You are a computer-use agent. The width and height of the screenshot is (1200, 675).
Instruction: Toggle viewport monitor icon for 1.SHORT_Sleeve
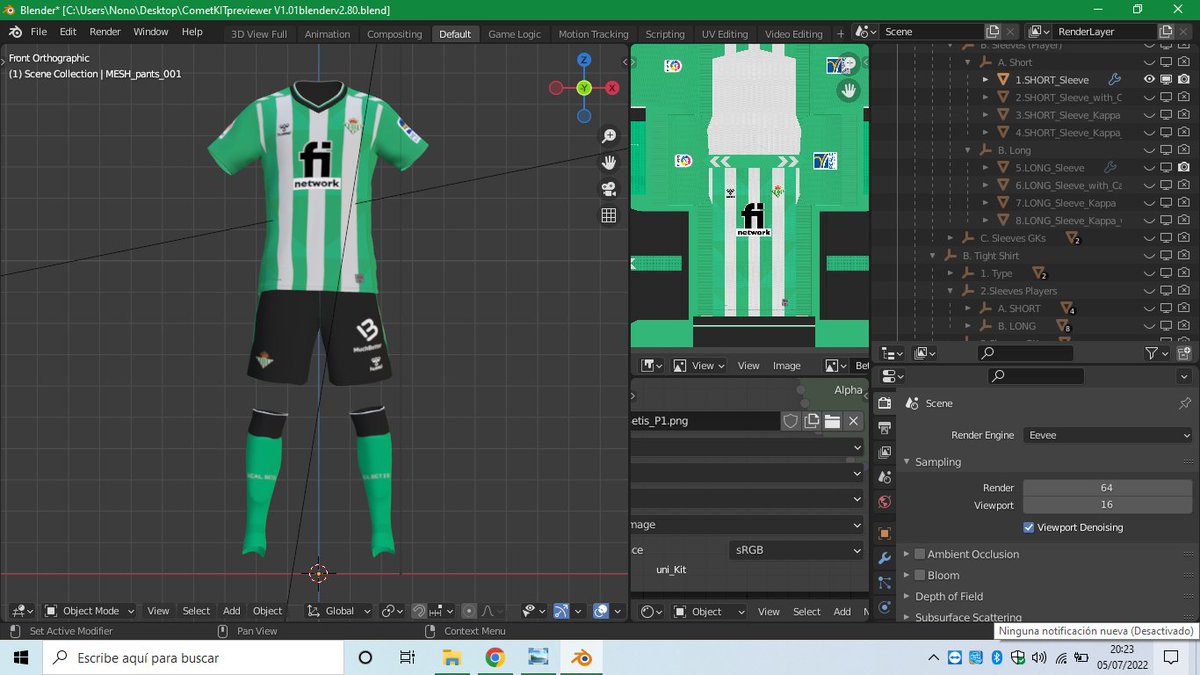1167,80
